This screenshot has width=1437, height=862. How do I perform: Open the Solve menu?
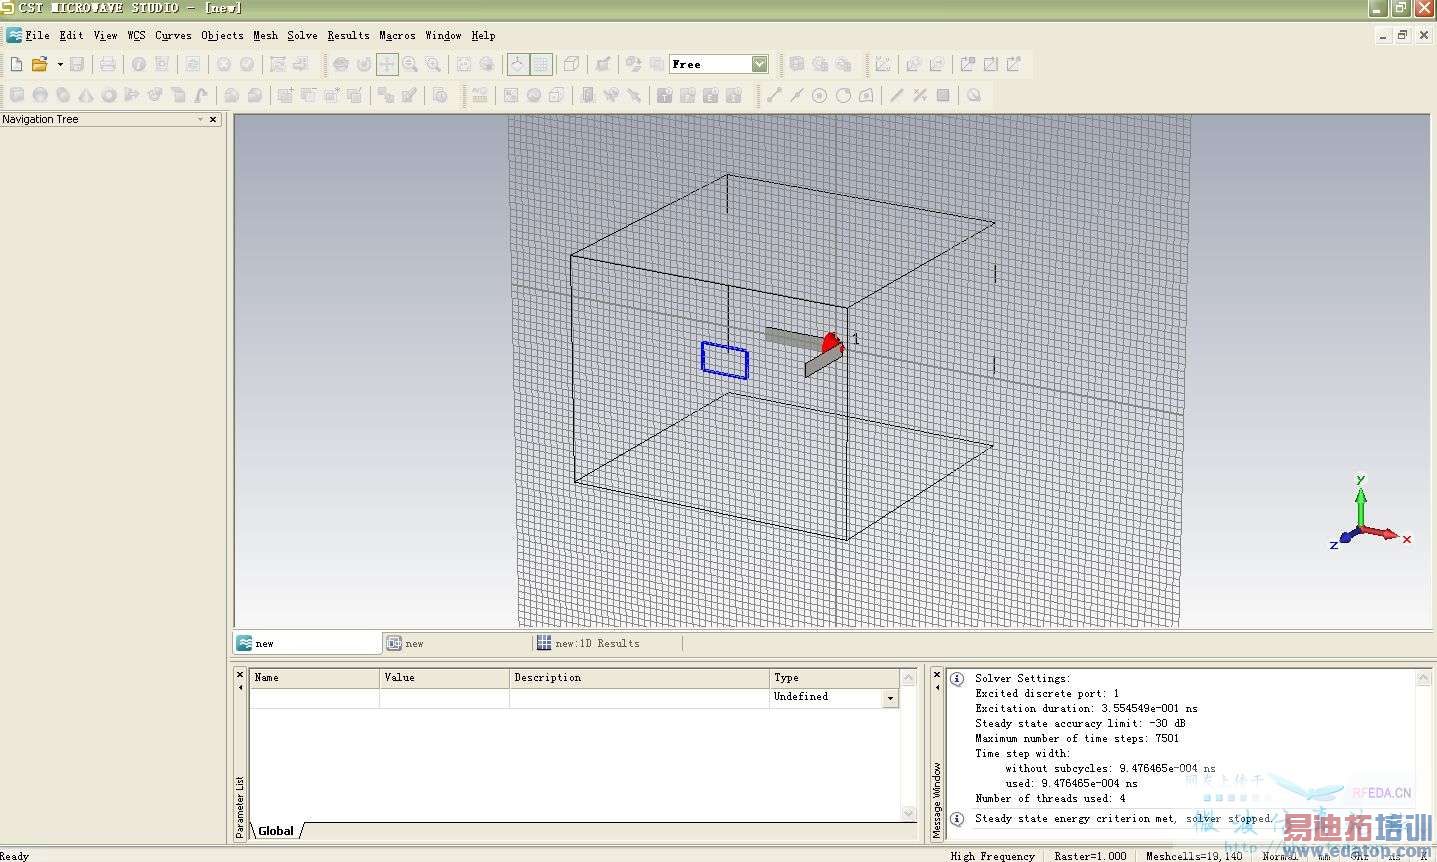pyautogui.click(x=302, y=35)
